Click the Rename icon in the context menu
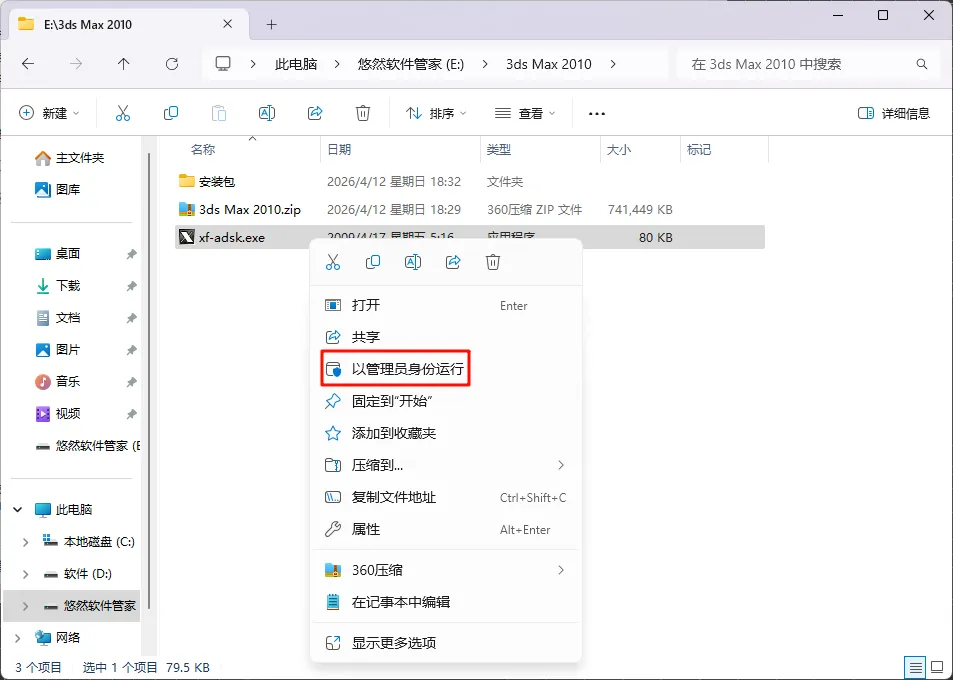 pos(413,262)
